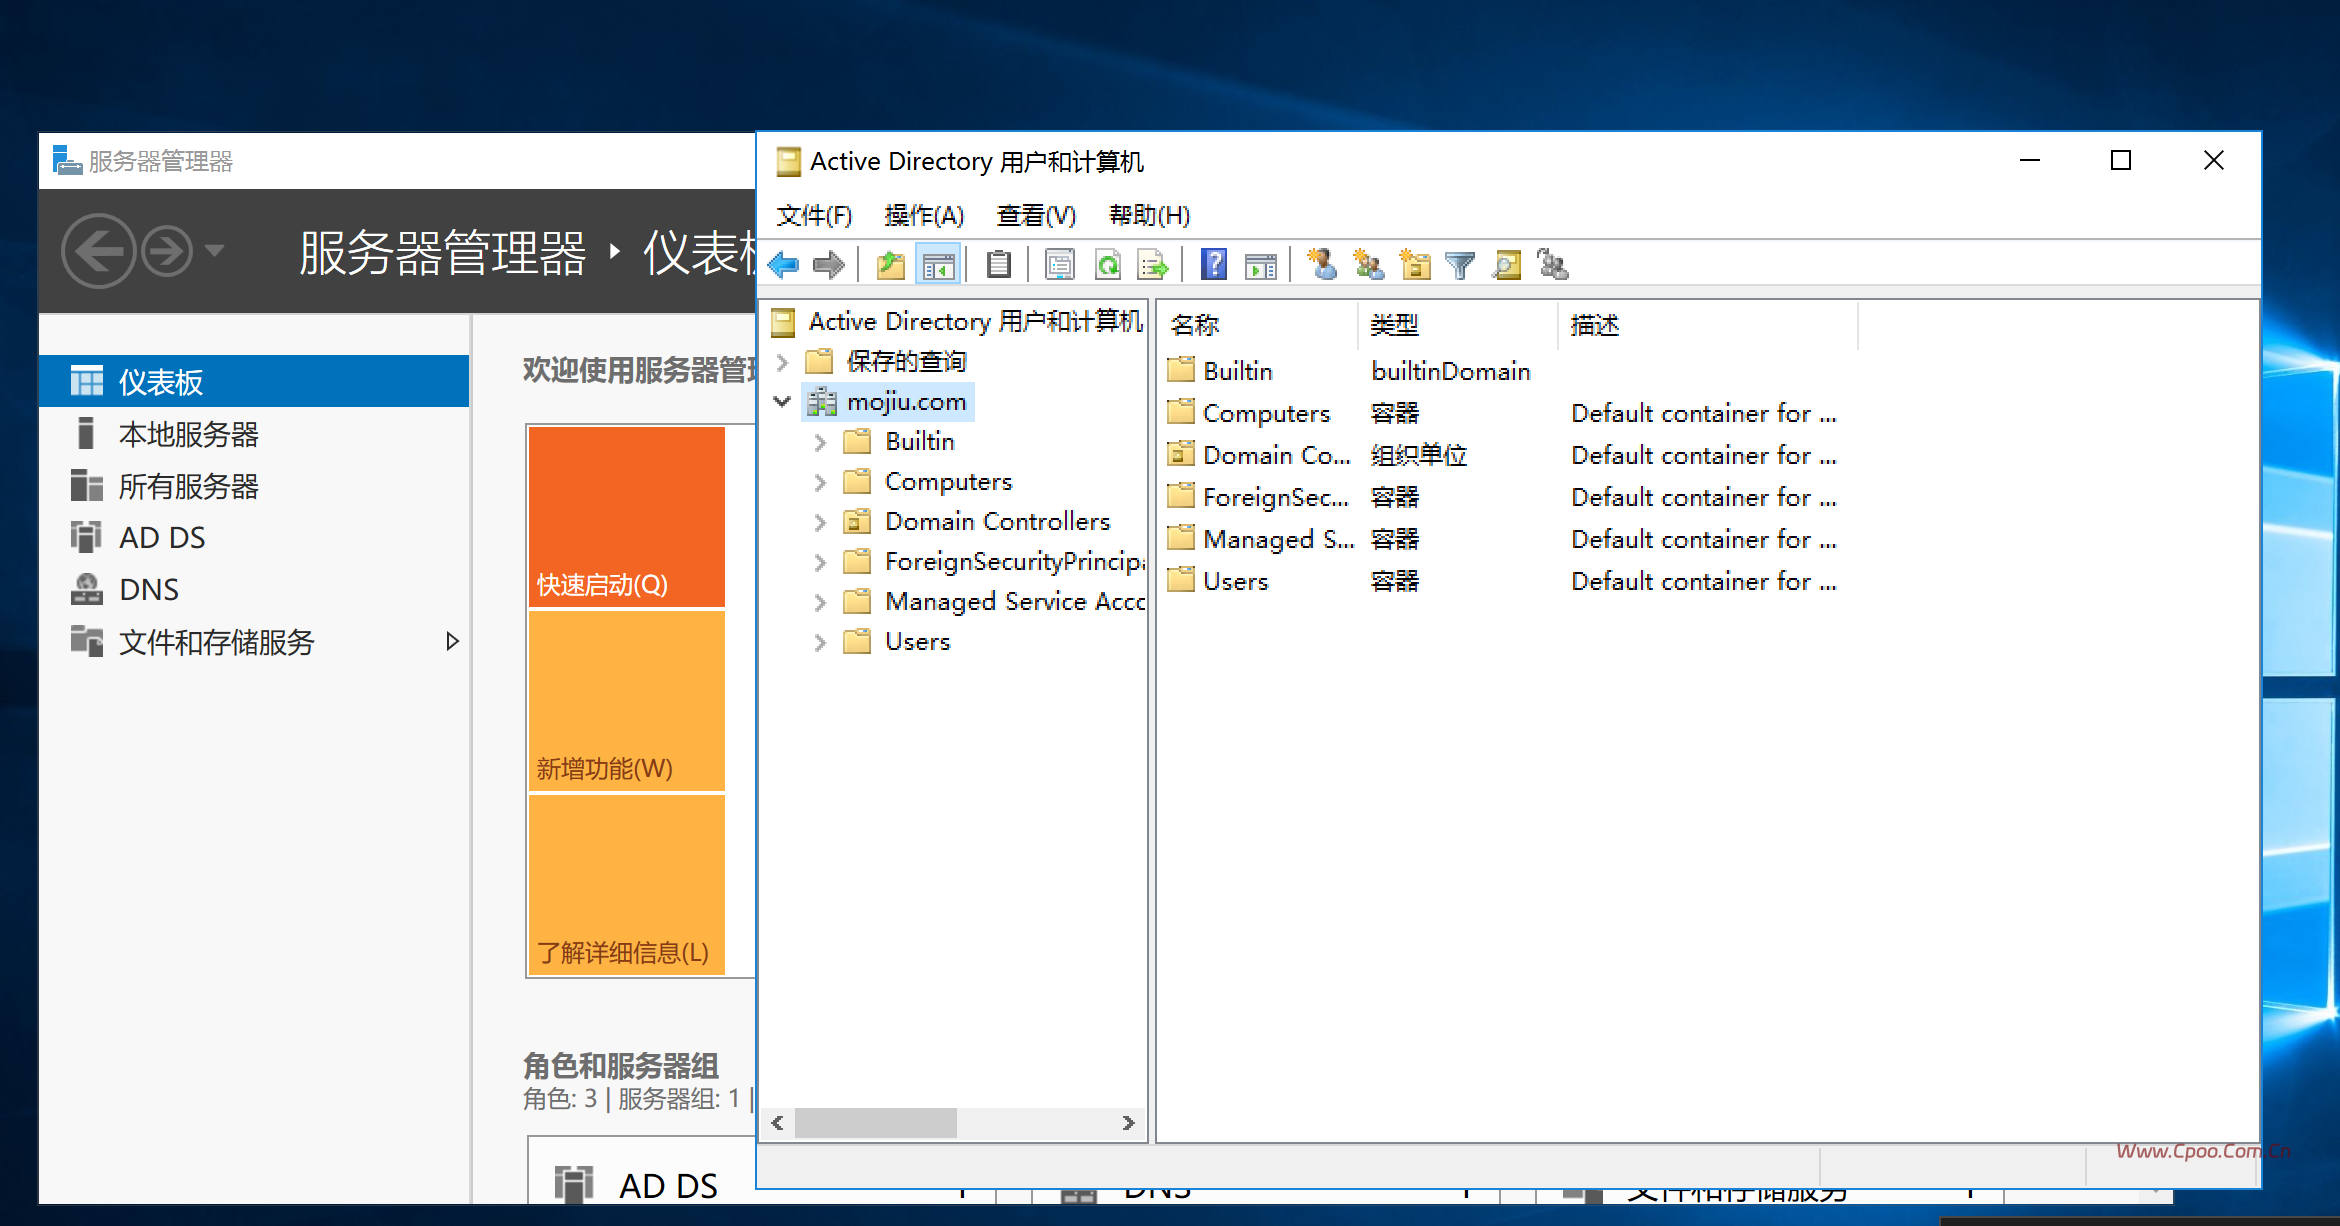Create a new user with toolbar icon
The image size is (2340, 1226).
[x=1322, y=265]
